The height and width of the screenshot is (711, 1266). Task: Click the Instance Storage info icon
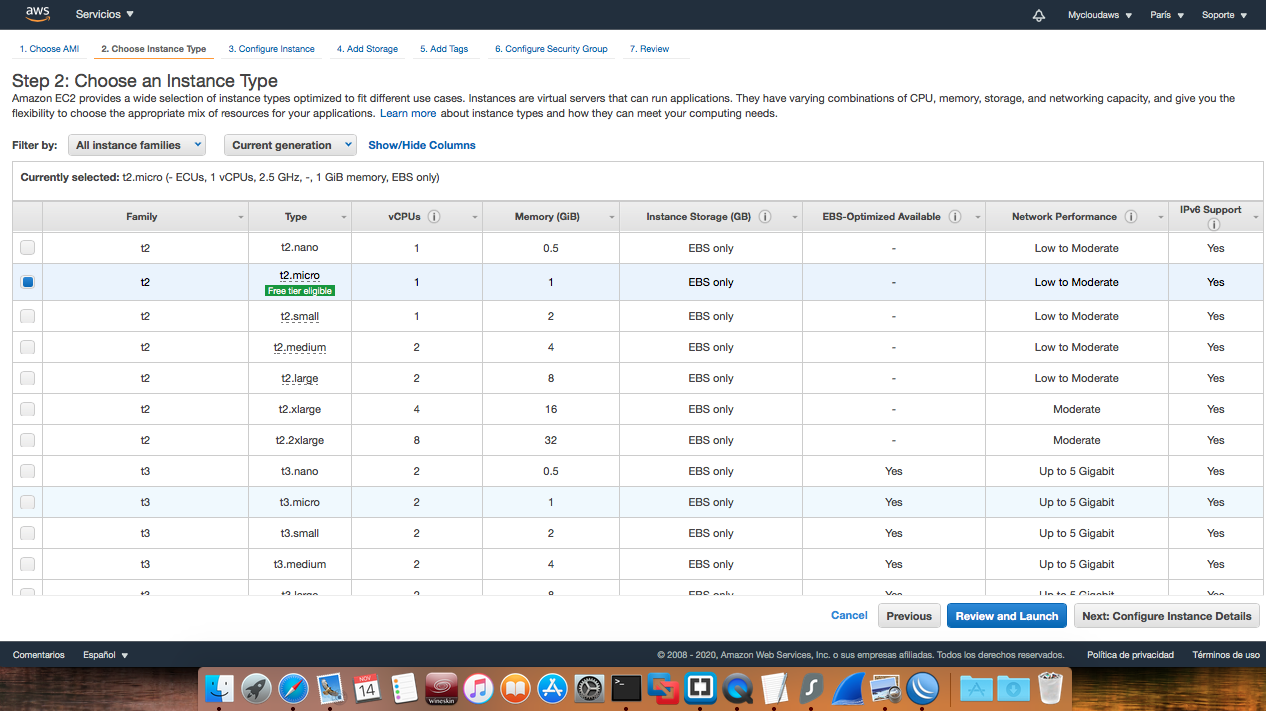coord(765,216)
